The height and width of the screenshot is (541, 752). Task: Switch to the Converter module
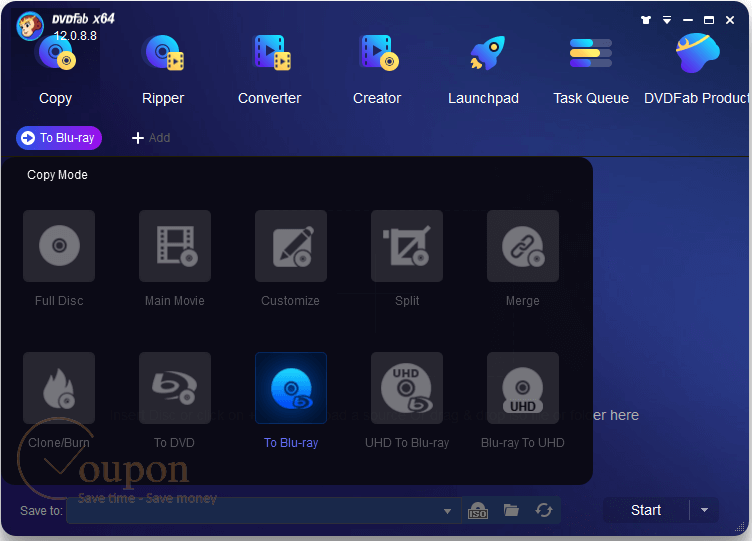click(x=270, y=71)
